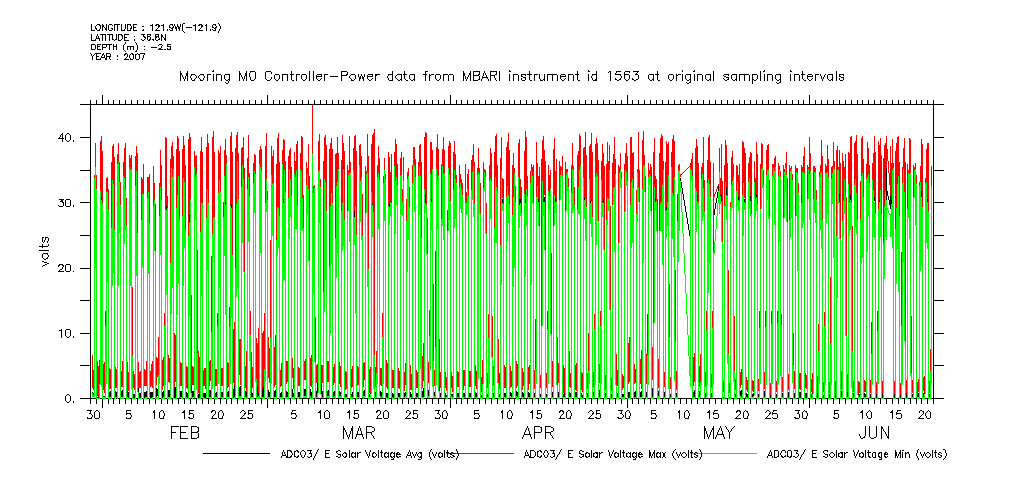Click the plot title about Mooring M0 Controller-Power

click(x=511, y=76)
